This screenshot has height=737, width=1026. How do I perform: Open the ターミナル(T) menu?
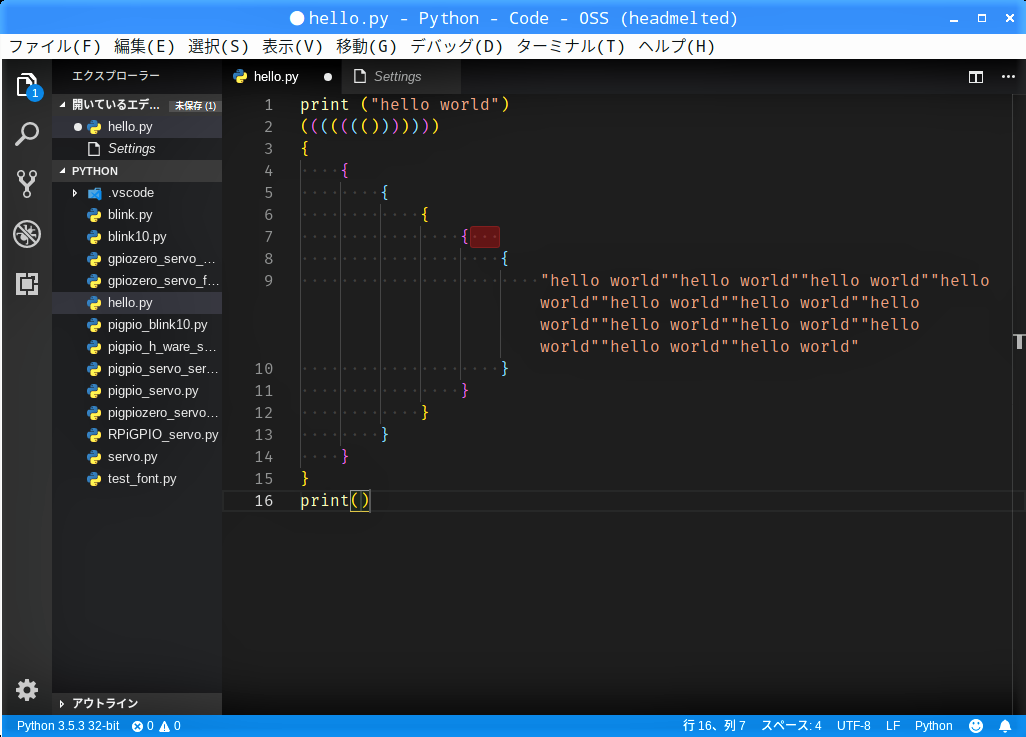[x=570, y=46]
